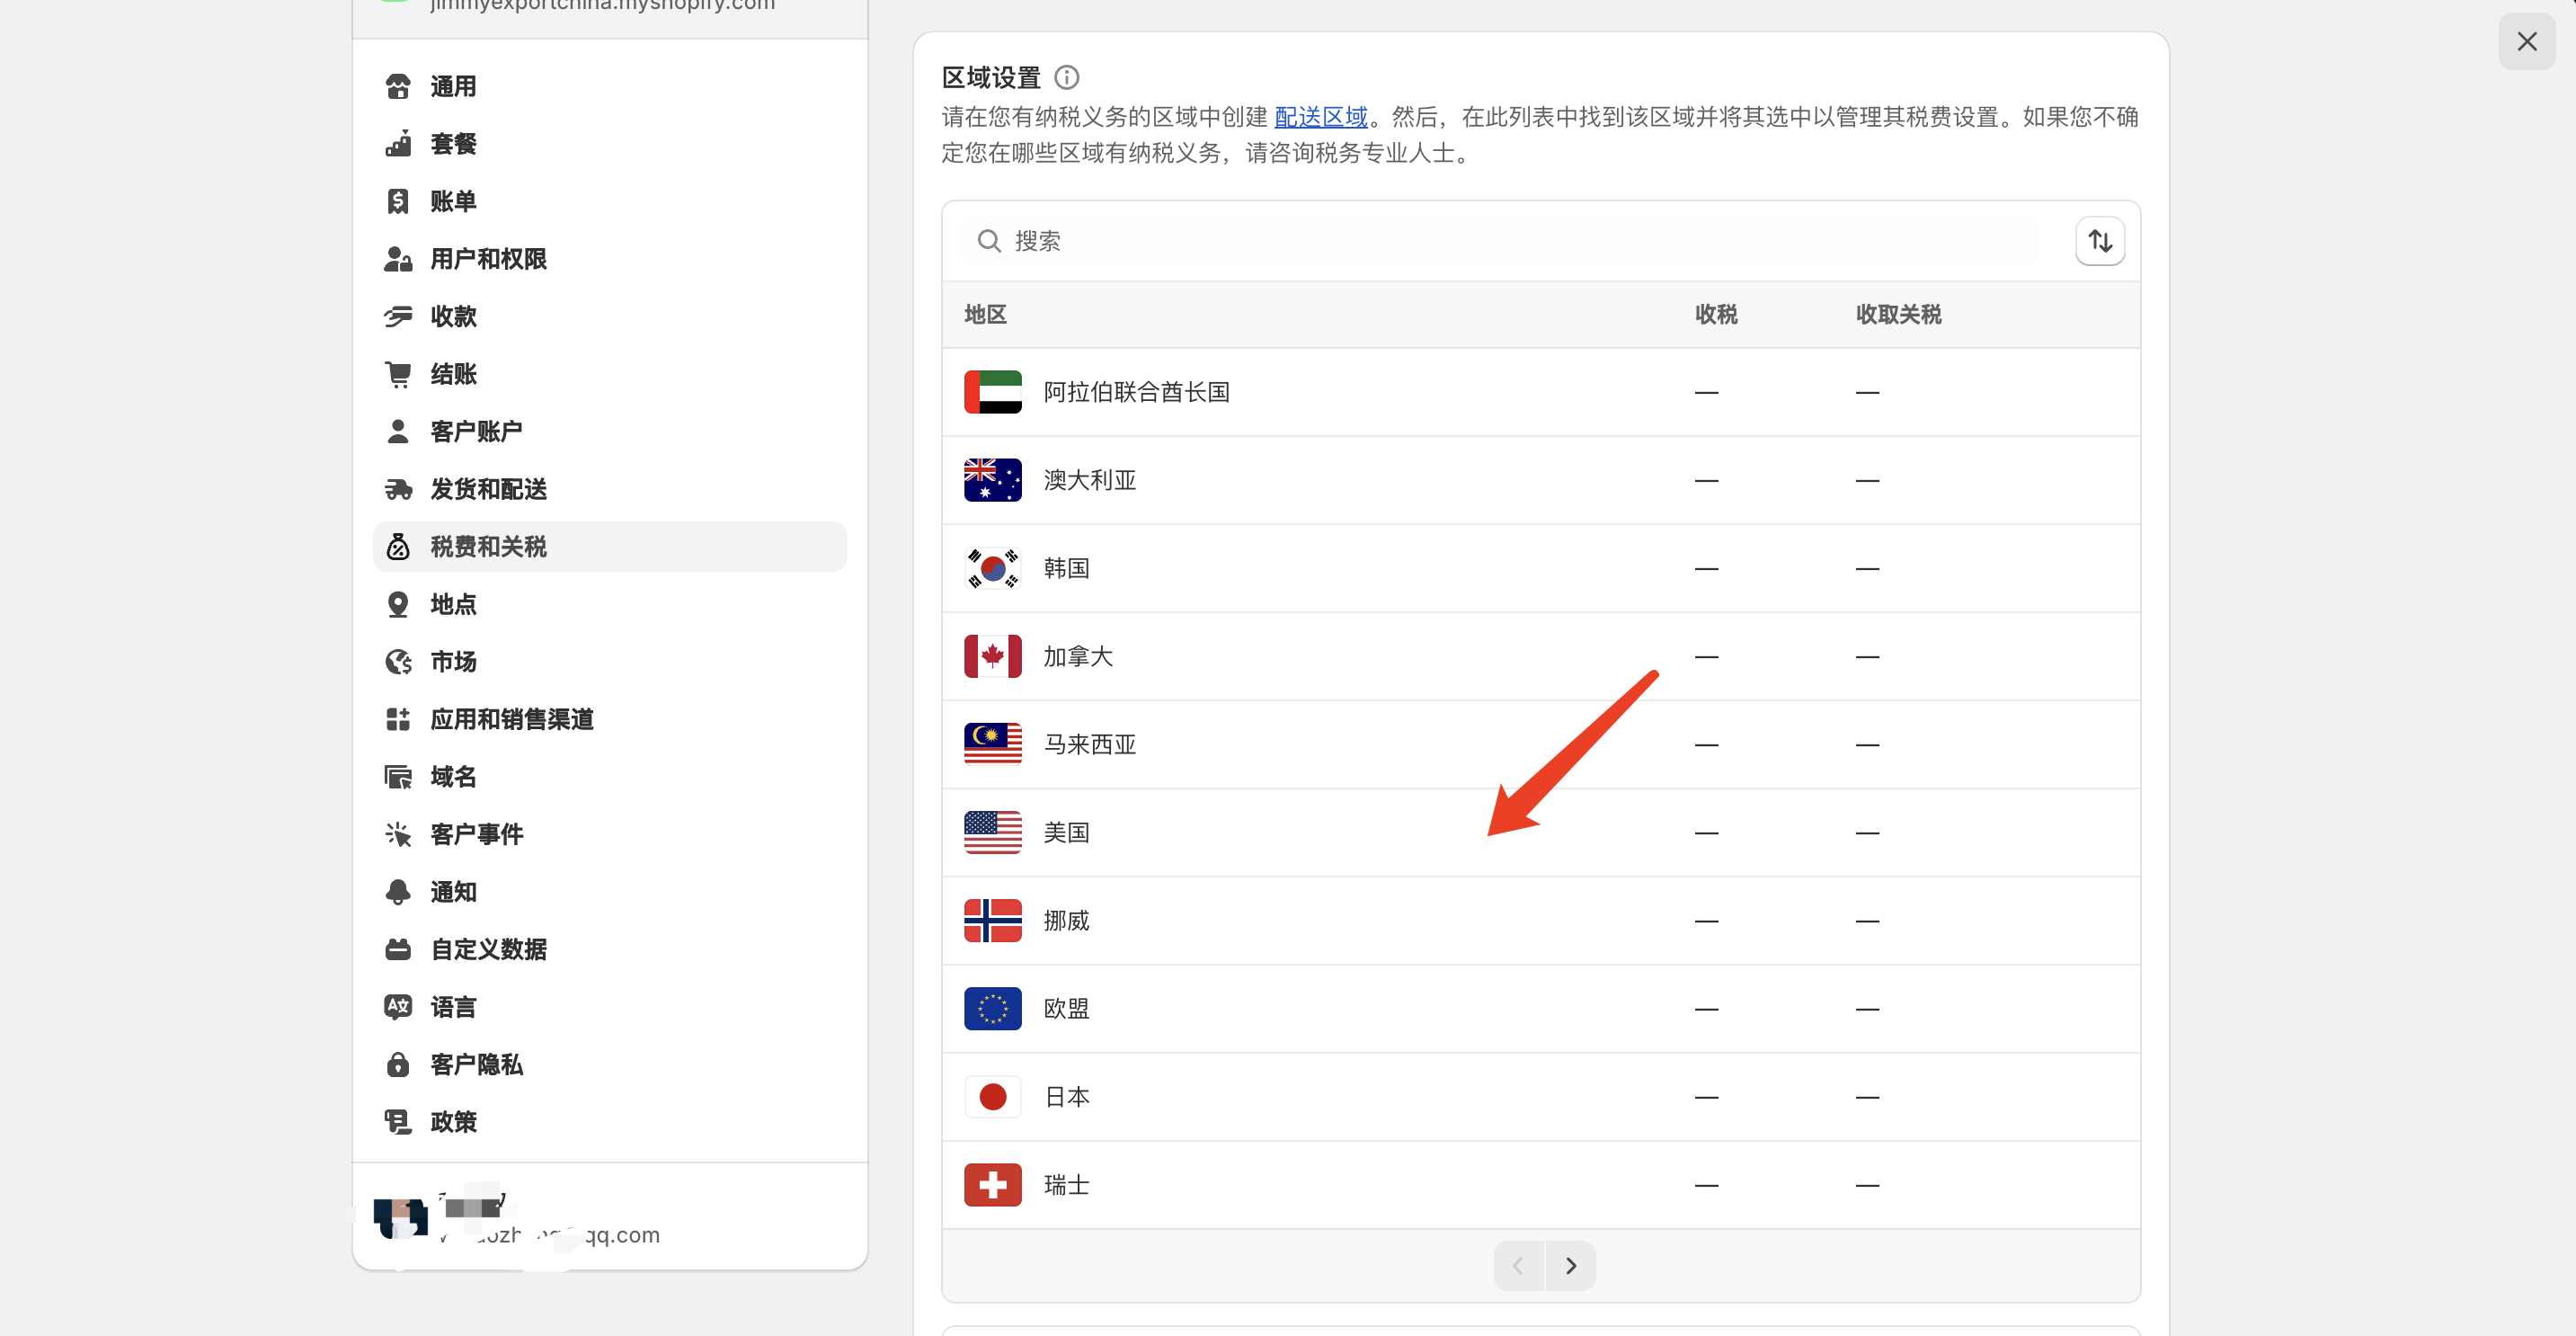The height and width of the screenshot is (1336, 2576).
Task: Open 语言 settings page
Action: [x=610, y=1007]
